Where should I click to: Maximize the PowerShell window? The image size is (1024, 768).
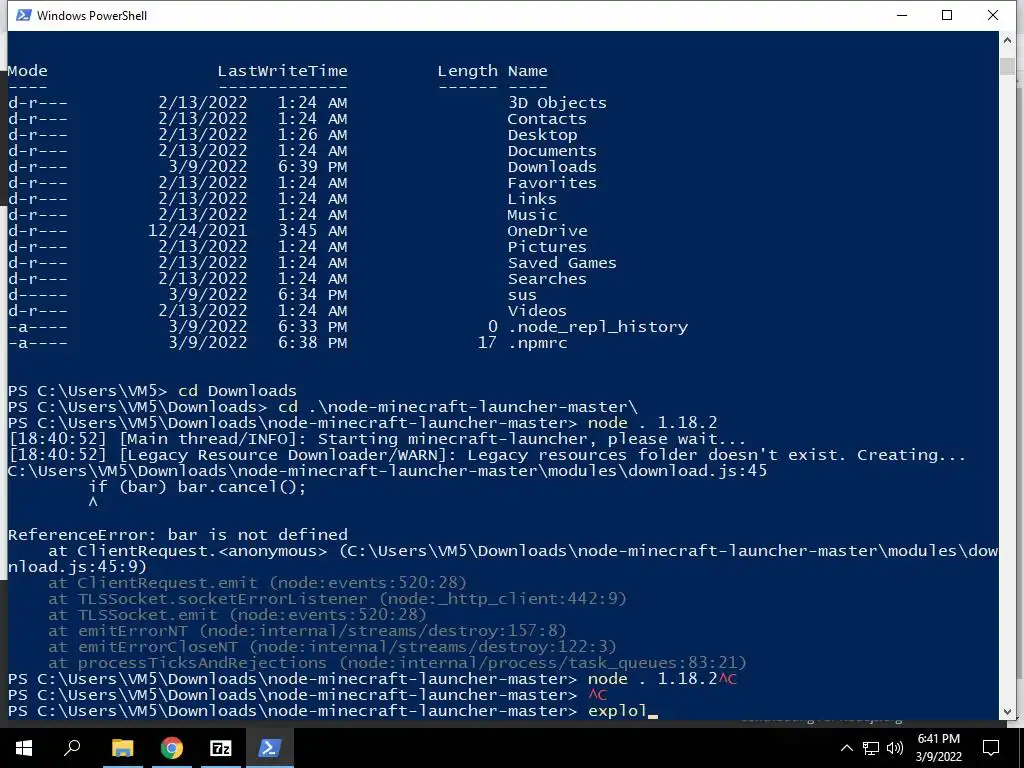pos(947,15)
